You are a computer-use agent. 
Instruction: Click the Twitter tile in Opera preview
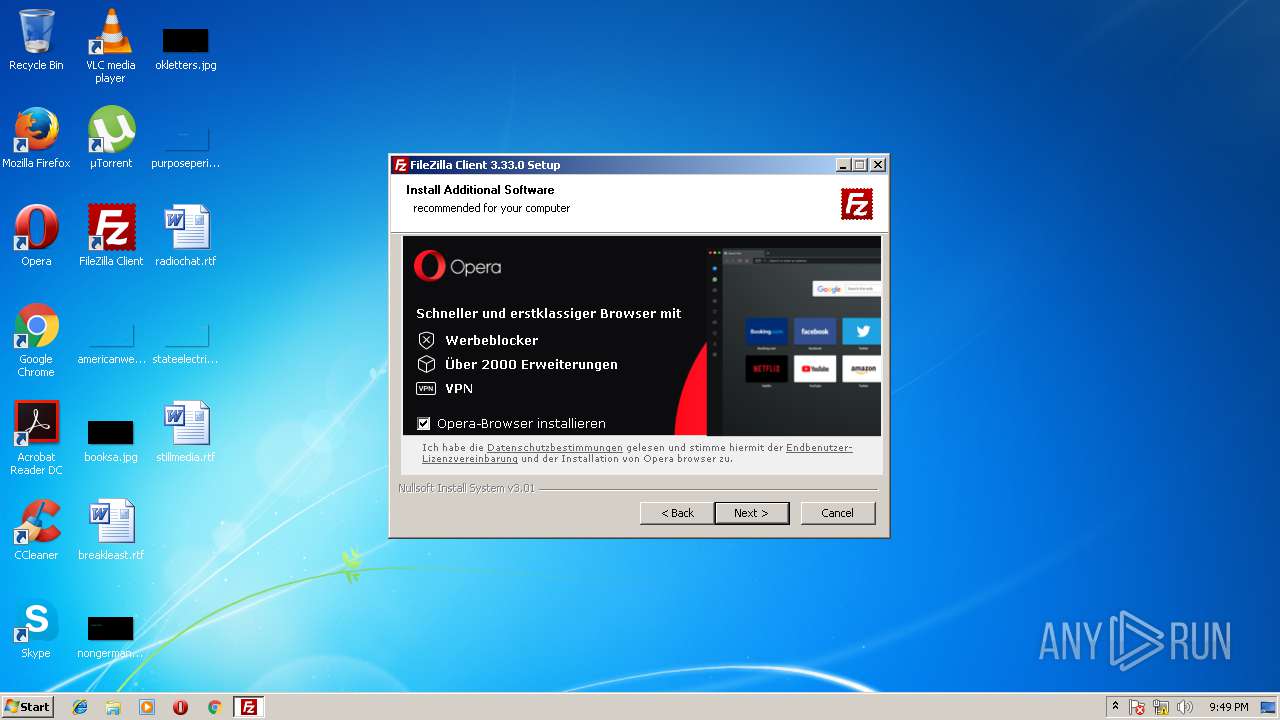click(861, 331)
